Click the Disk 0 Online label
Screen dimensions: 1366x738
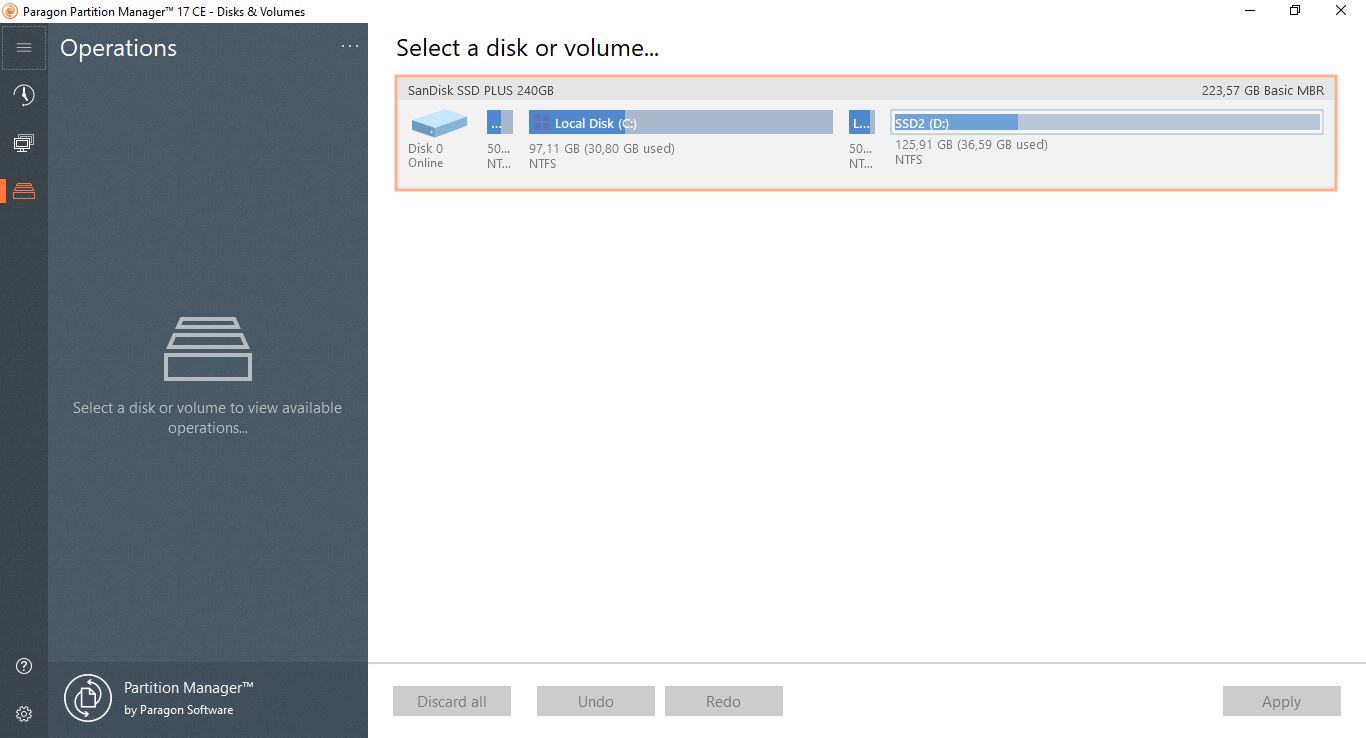(x=426, y=155)
